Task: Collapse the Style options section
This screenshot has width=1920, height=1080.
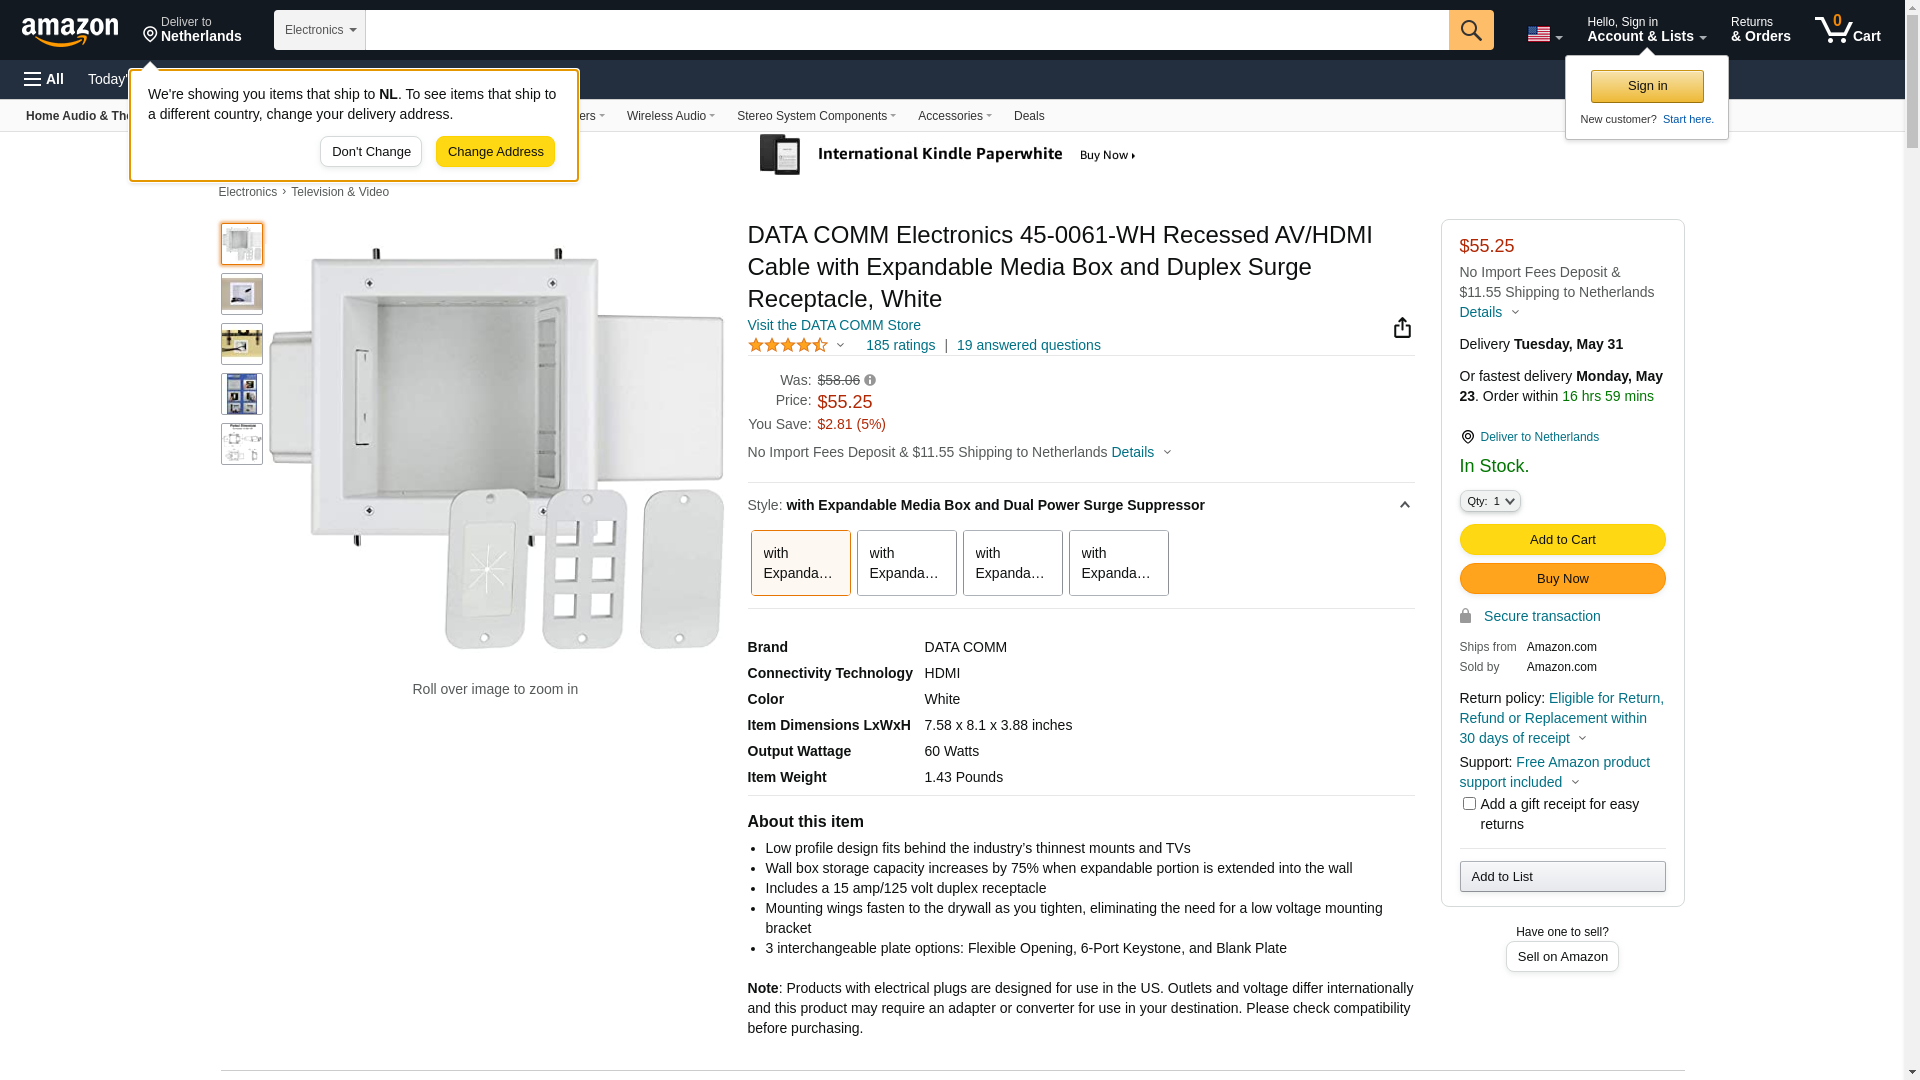Action: coord(1404,505)
